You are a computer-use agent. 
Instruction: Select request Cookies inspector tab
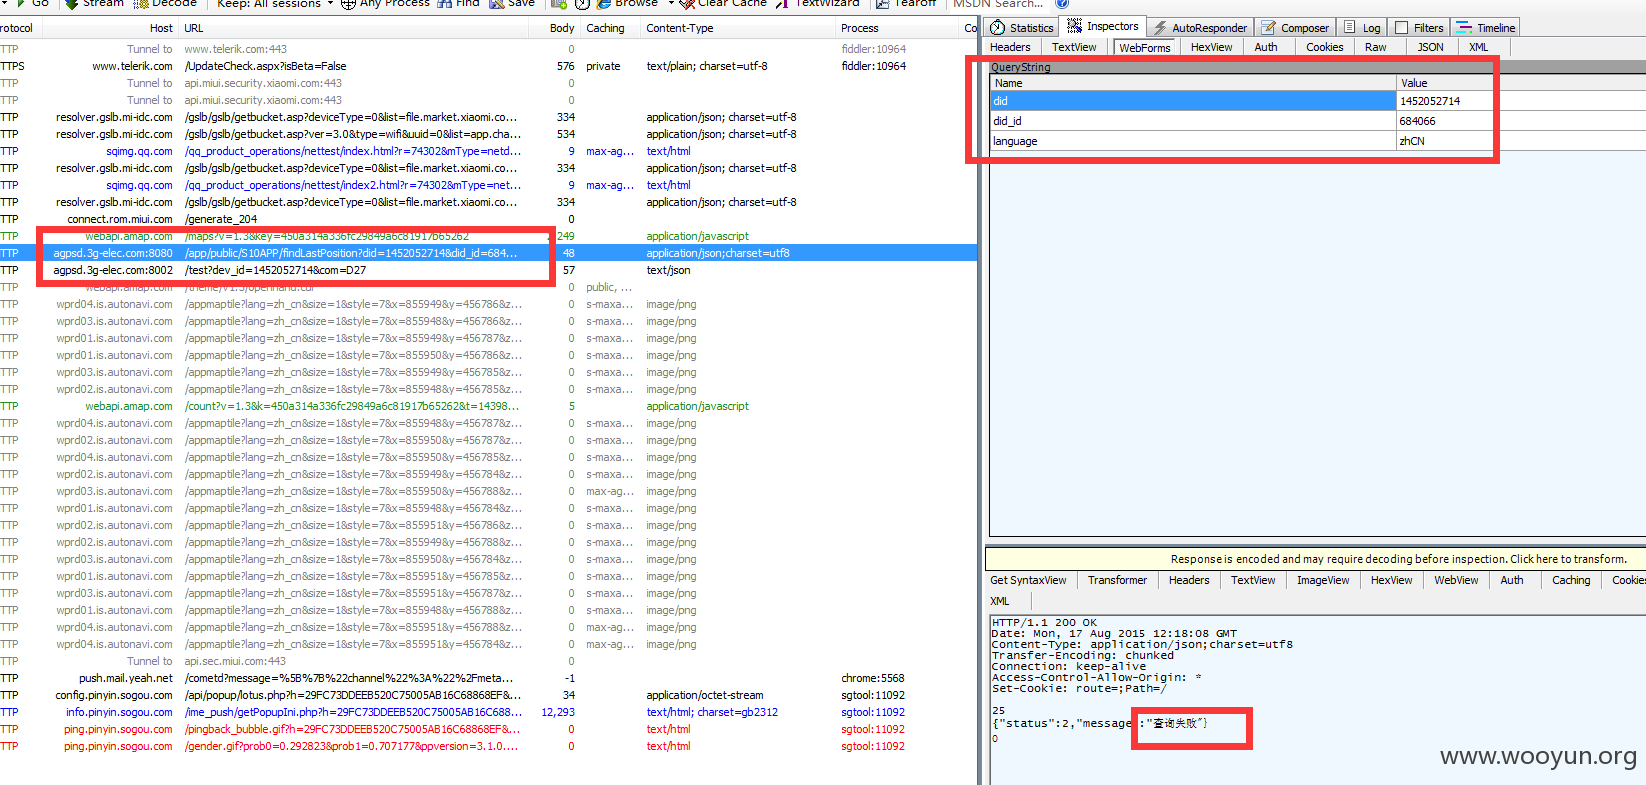1325,47
